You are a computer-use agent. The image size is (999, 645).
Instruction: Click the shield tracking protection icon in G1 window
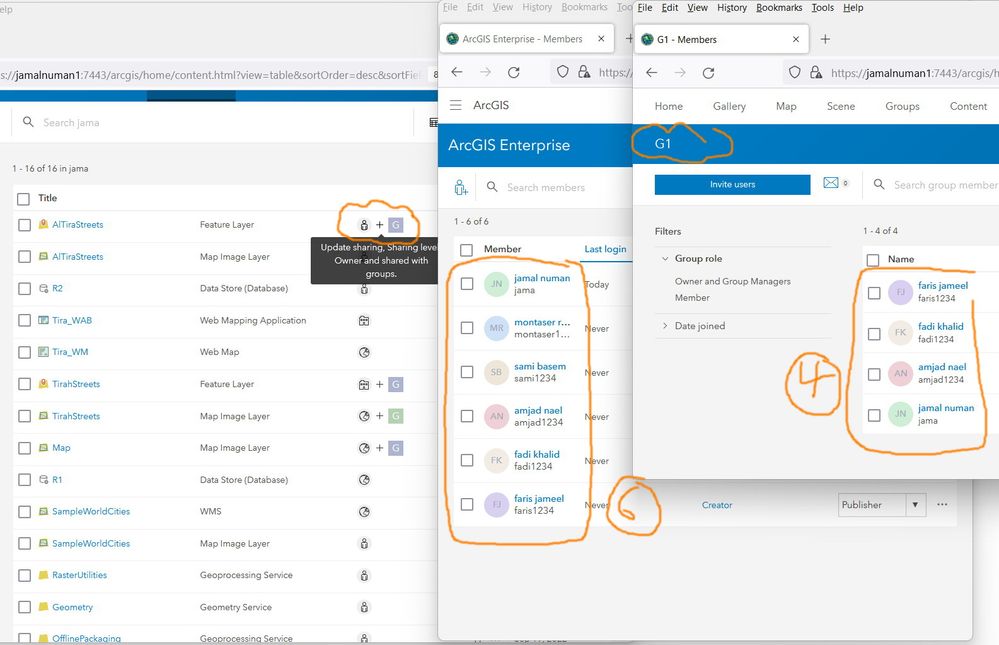point(794,73)
